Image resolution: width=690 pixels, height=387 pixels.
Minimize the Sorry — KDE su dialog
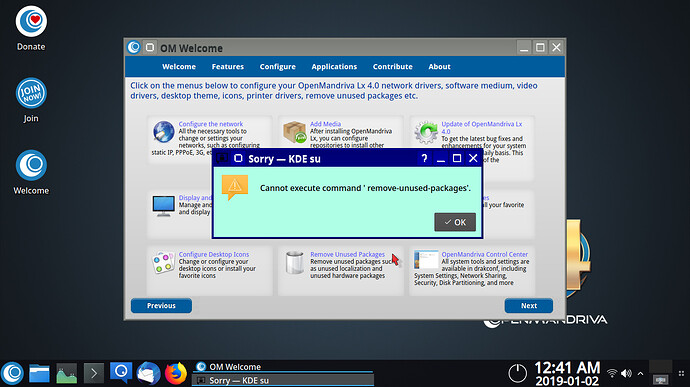(x=440, y=158)
